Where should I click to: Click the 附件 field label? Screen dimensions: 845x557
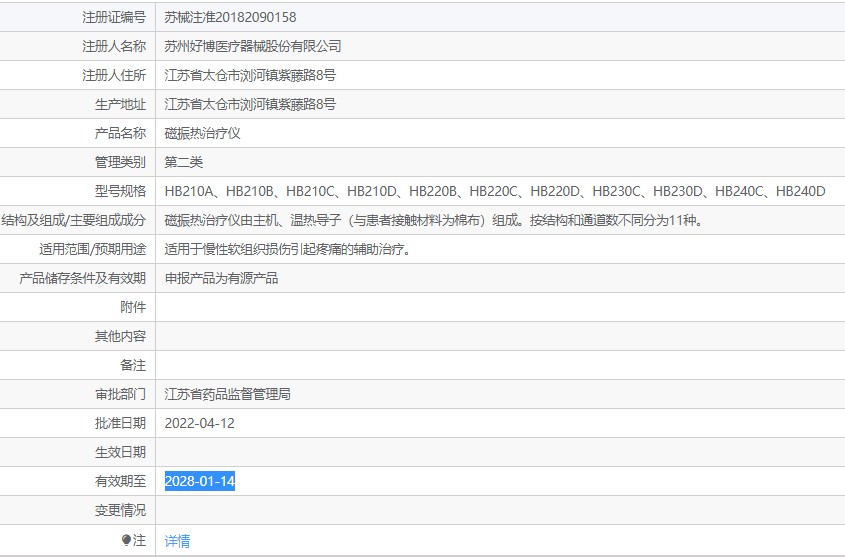(133, 307)
